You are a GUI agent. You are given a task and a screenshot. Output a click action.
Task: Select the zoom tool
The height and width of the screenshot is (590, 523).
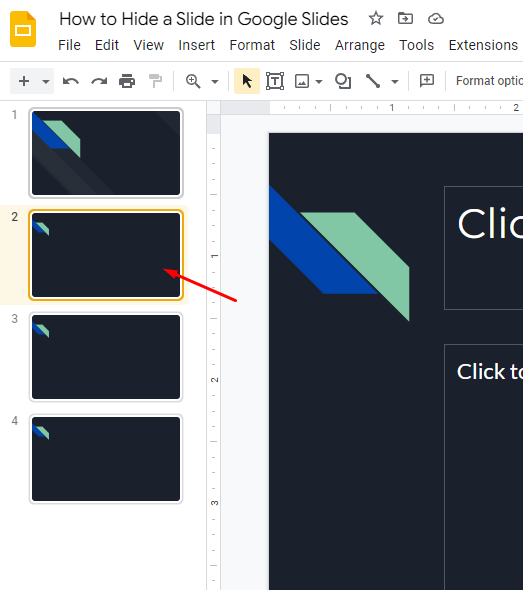[193, 81]
